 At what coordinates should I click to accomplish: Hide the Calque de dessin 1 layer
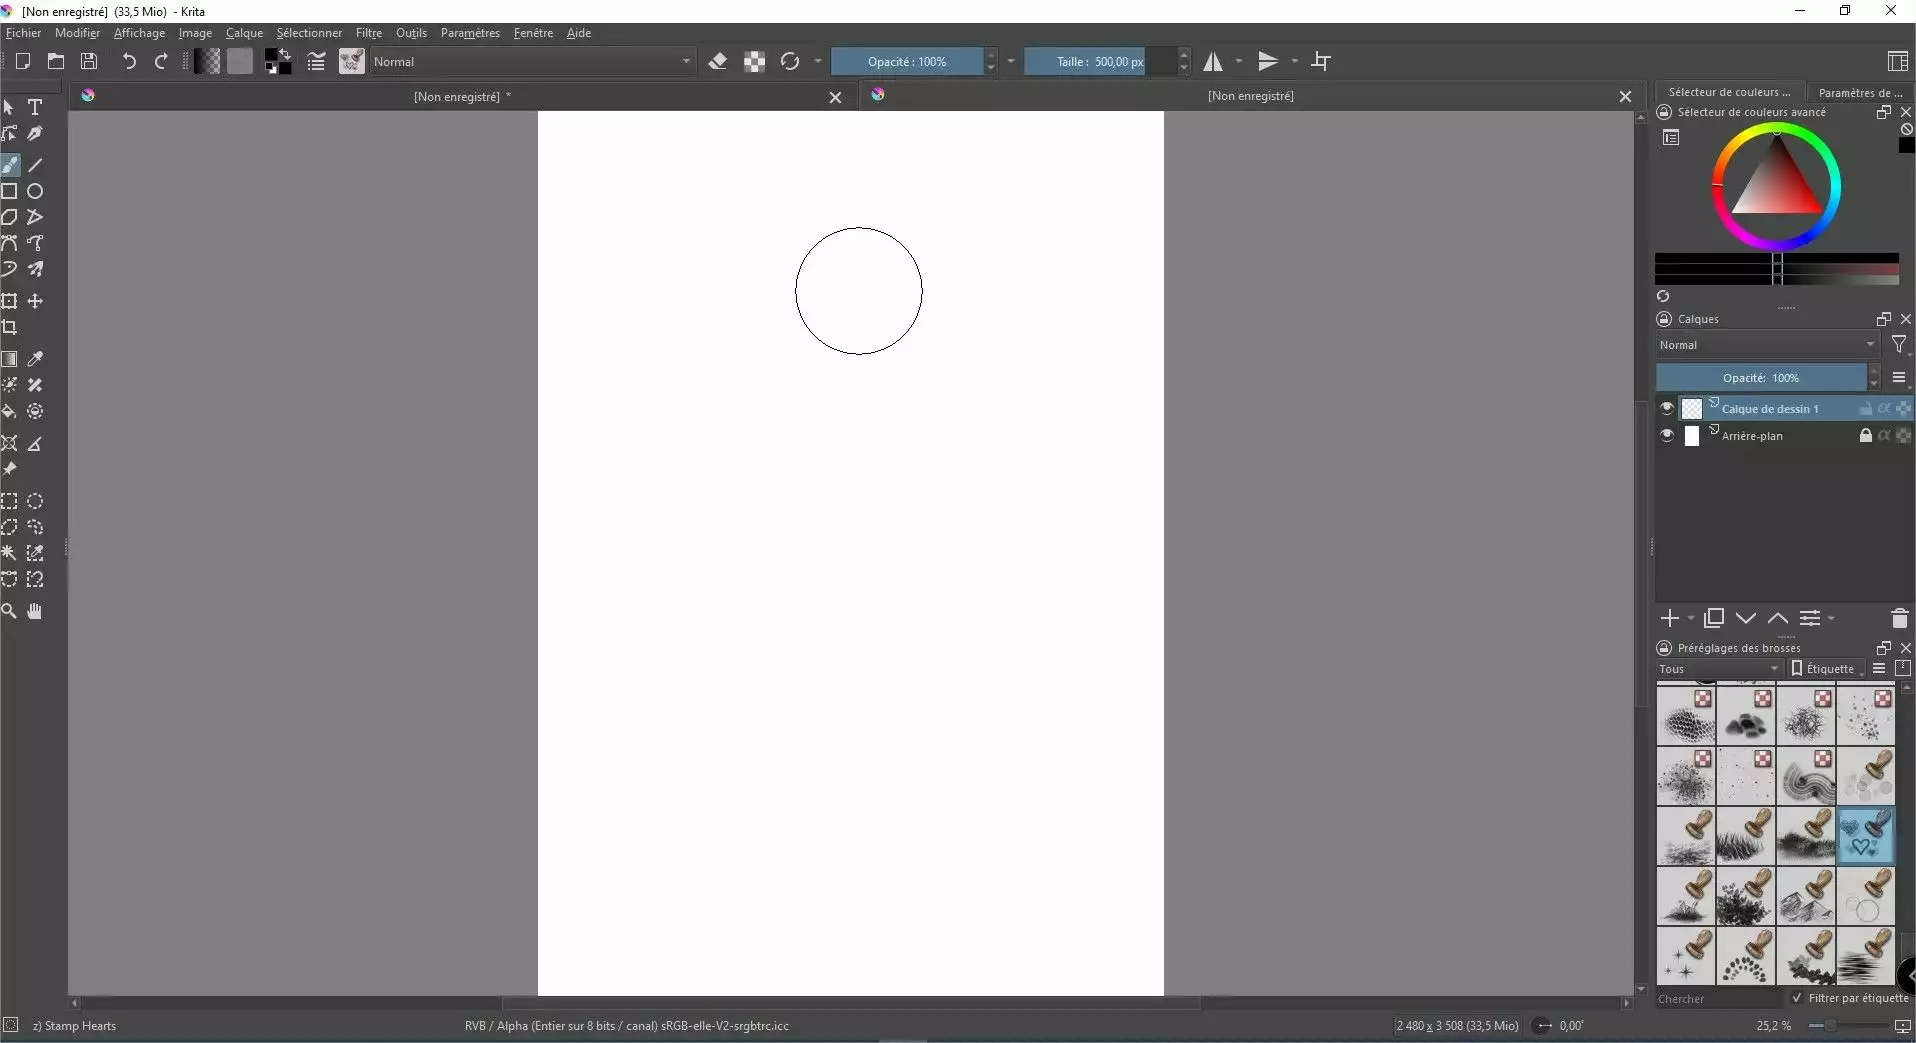click(x=1665, y=408)
